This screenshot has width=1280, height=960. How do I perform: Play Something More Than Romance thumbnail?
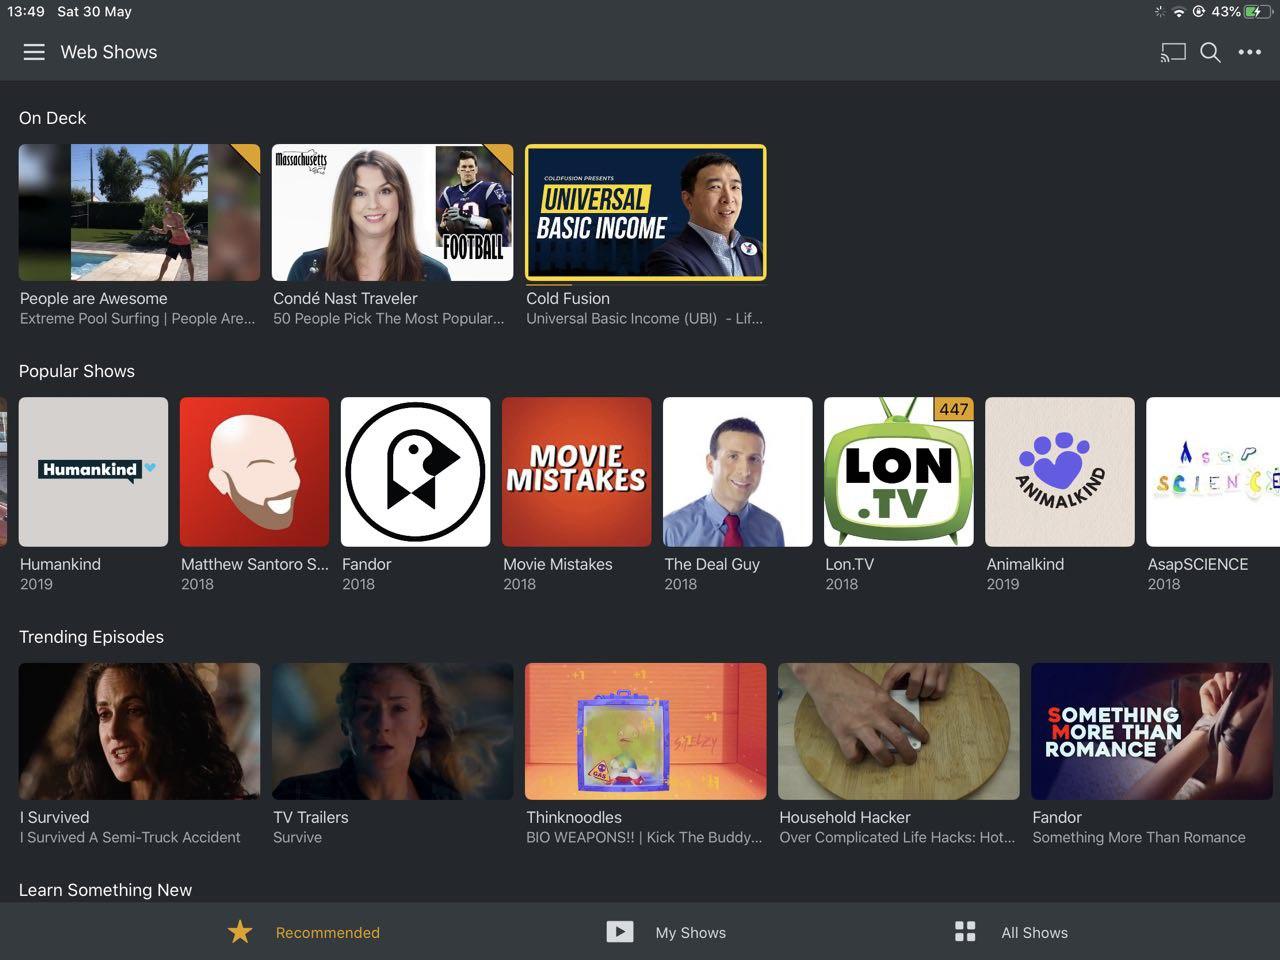click(x=1152, y=731)
